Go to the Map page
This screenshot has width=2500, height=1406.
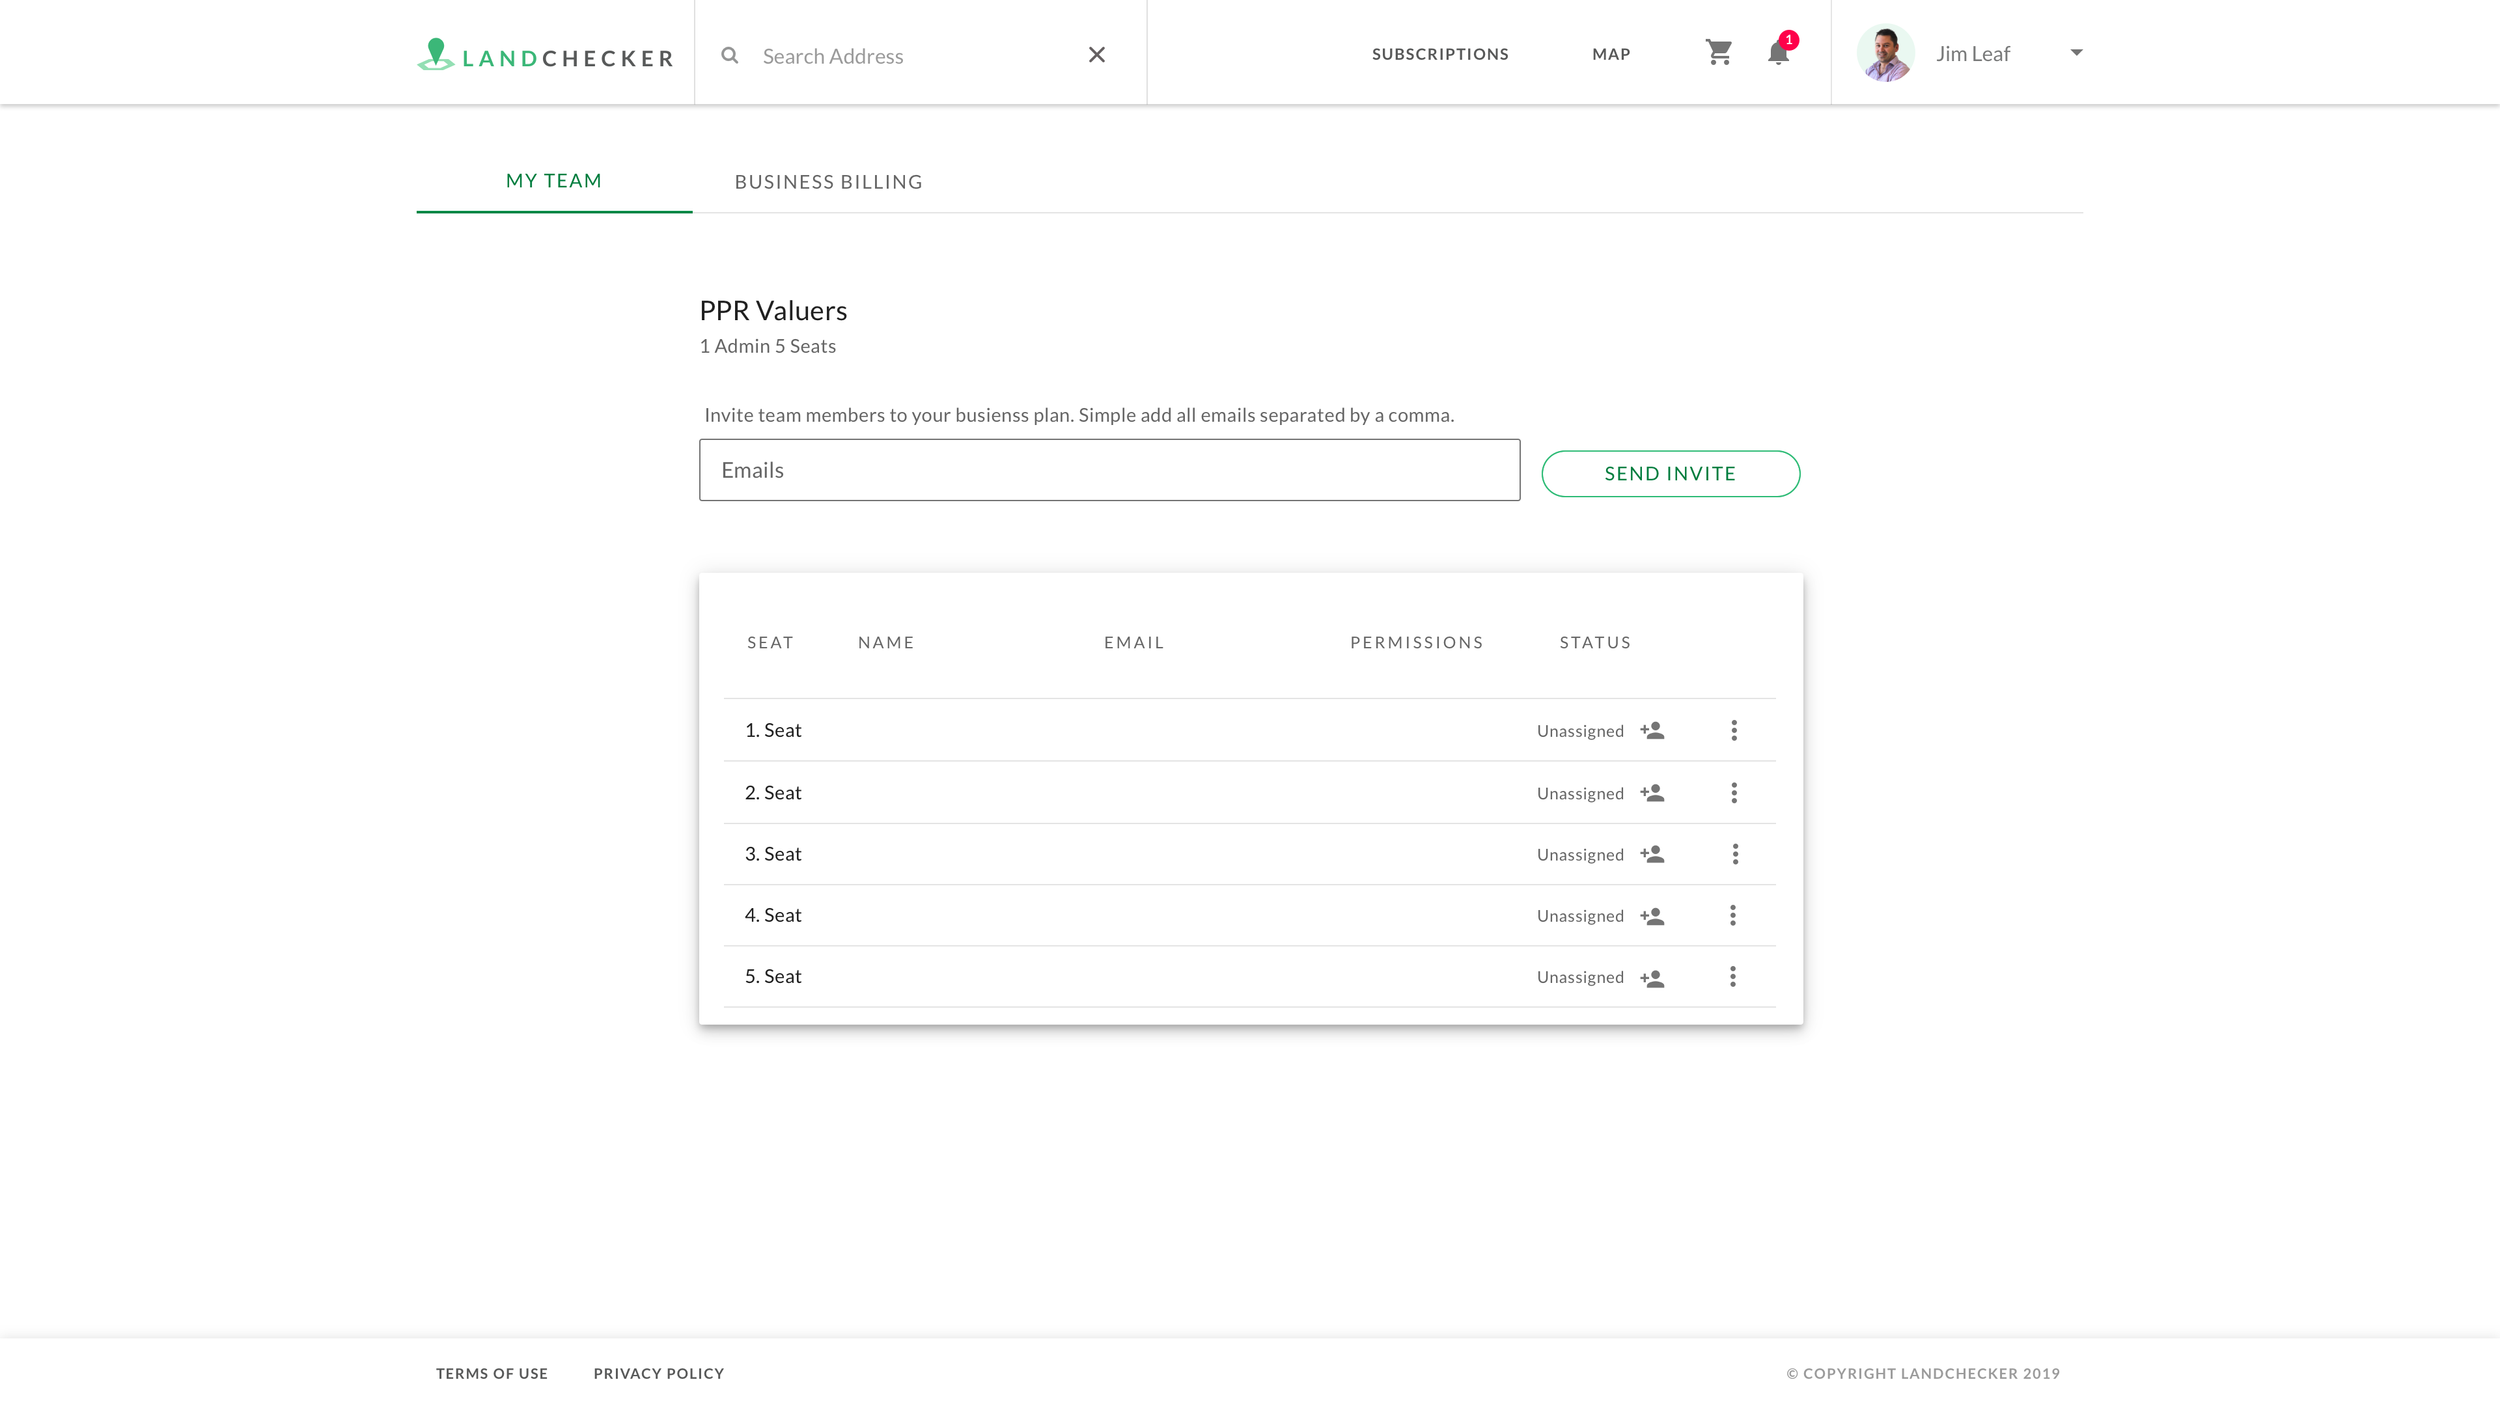point(1611,54)
